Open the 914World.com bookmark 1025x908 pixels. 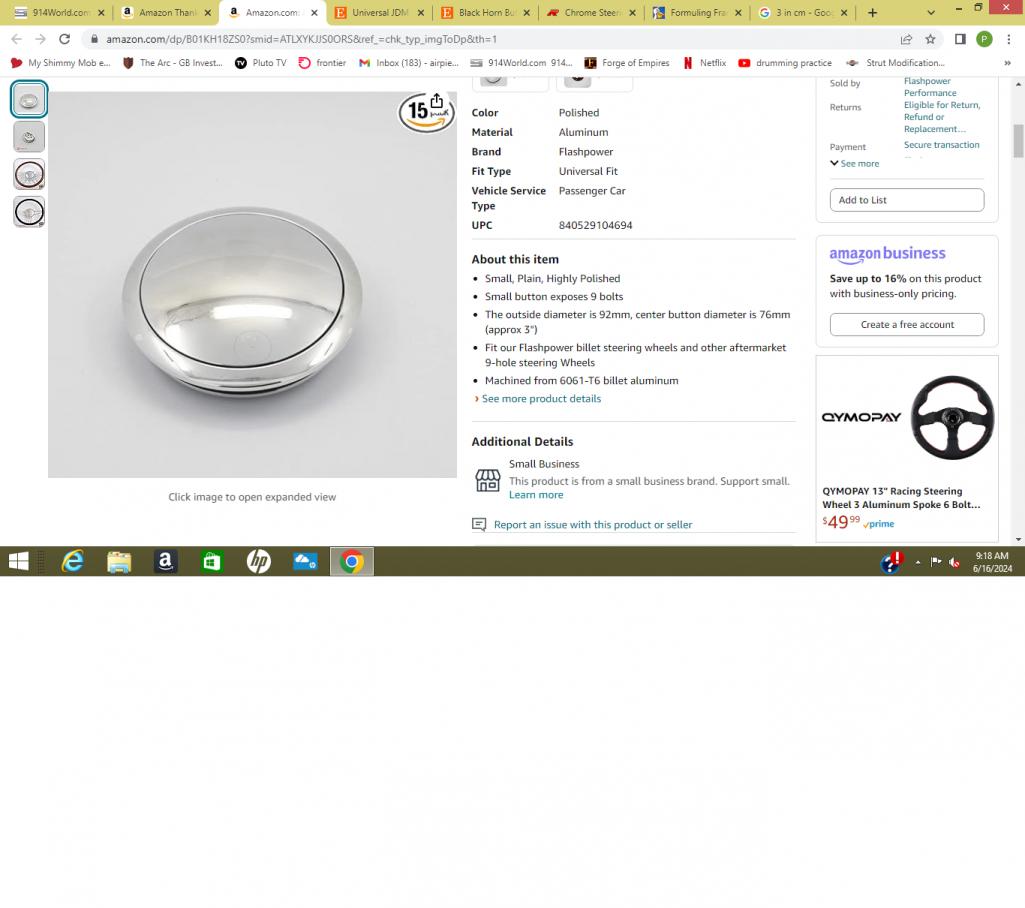pyautogui.click(x=521, y=63)
